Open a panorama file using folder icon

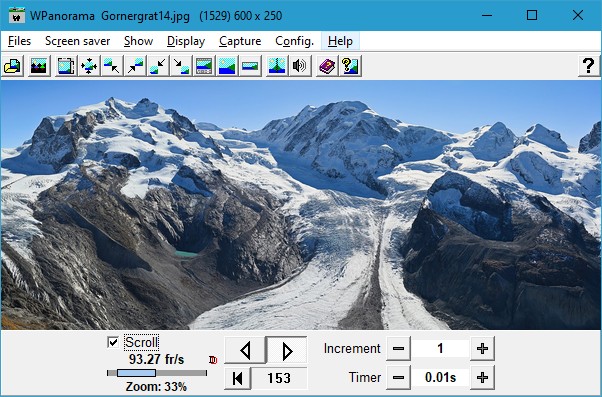[13, 66]
